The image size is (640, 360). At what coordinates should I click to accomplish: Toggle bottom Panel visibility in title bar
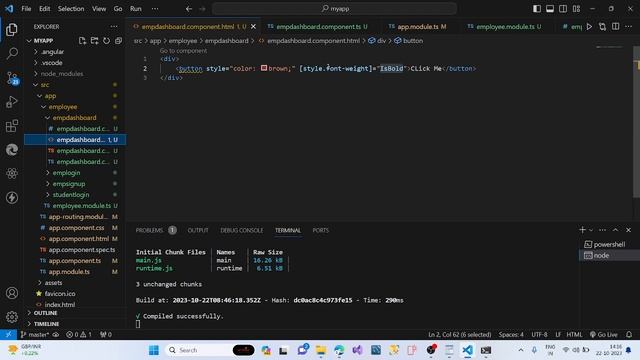click(x=550, y=9)
